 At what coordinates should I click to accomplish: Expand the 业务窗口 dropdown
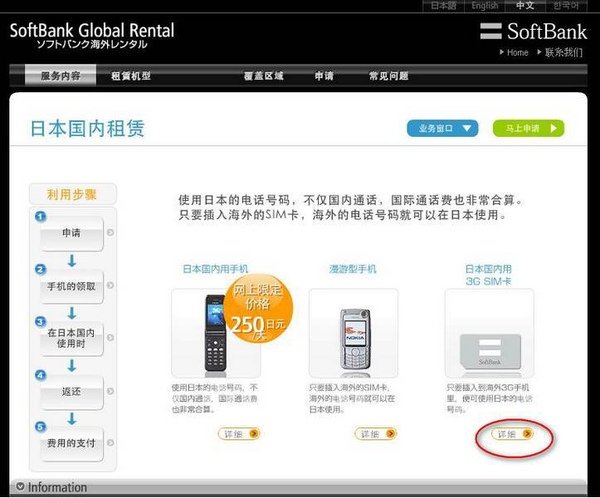tap(442, 128)
